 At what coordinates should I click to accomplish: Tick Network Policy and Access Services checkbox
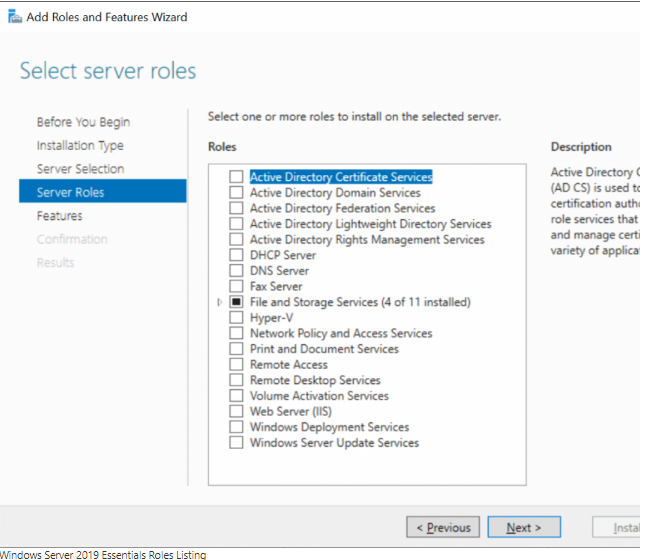coord(236,333)
